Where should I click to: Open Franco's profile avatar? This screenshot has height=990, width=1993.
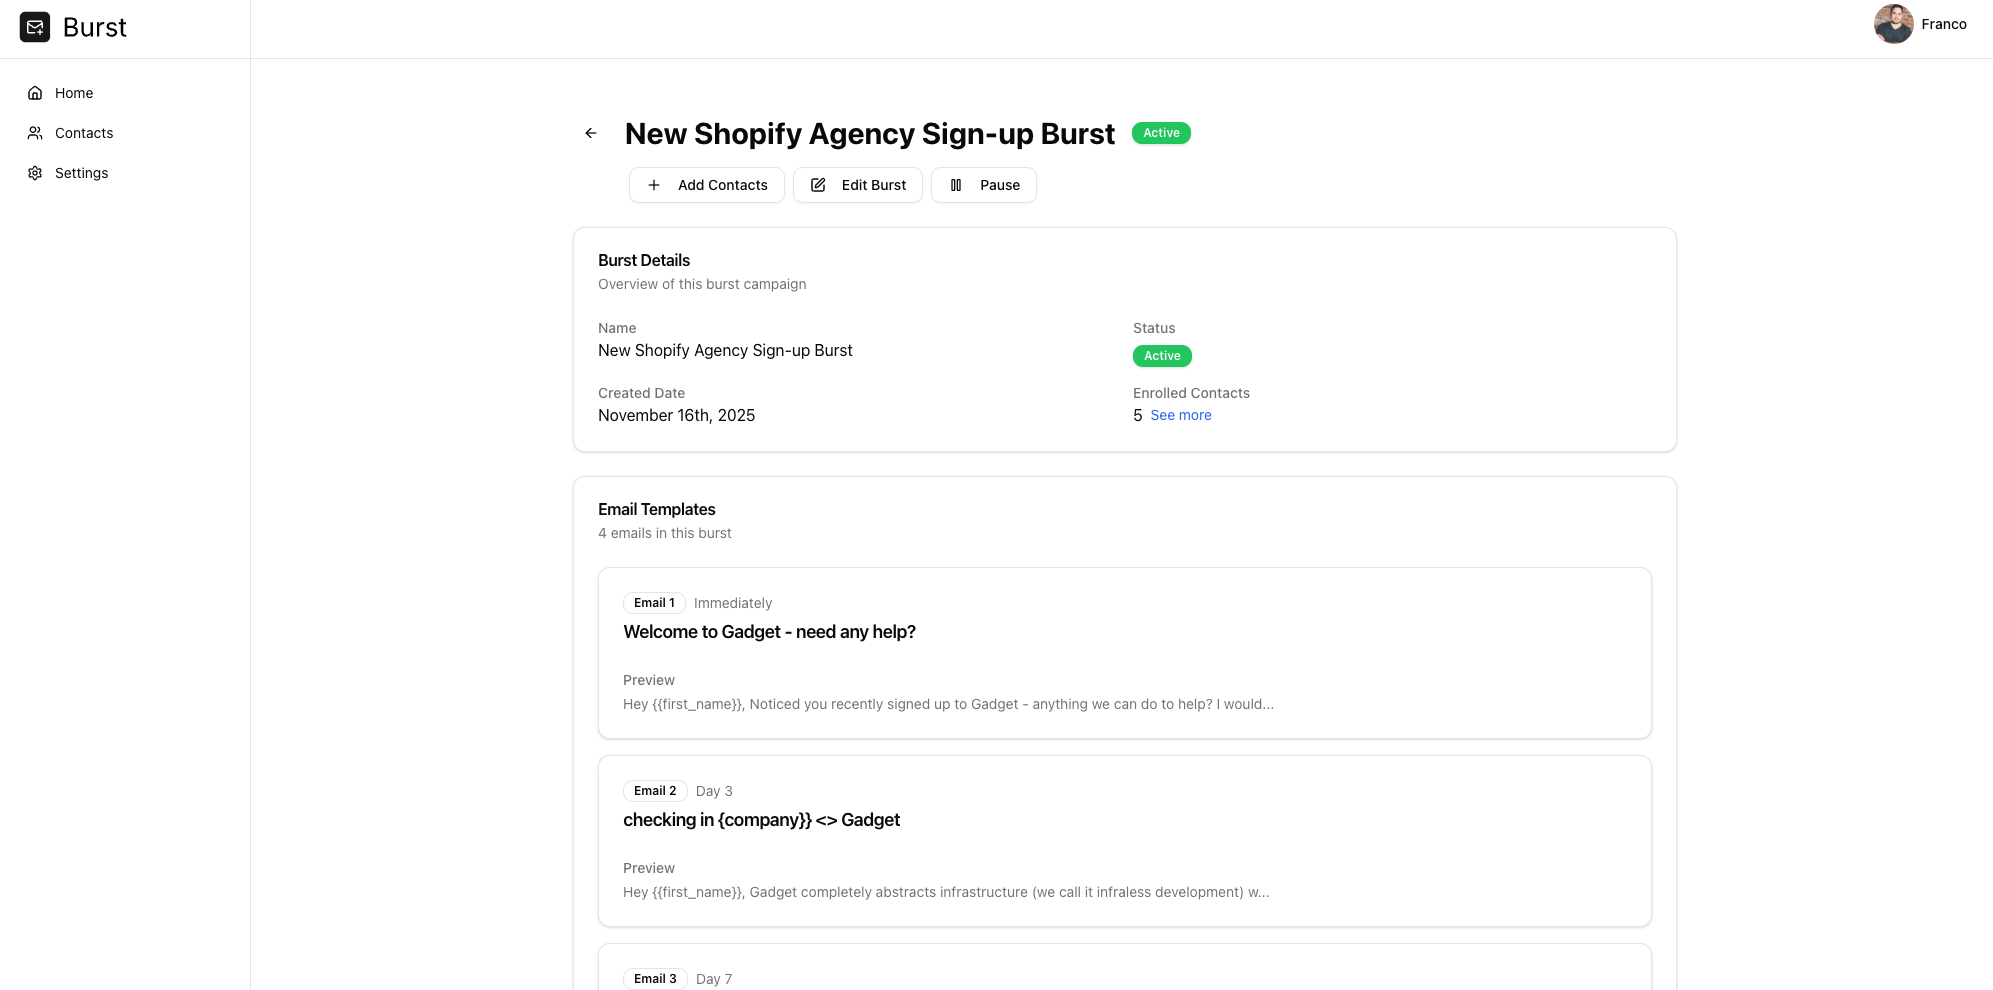[x=1893, y=24]
